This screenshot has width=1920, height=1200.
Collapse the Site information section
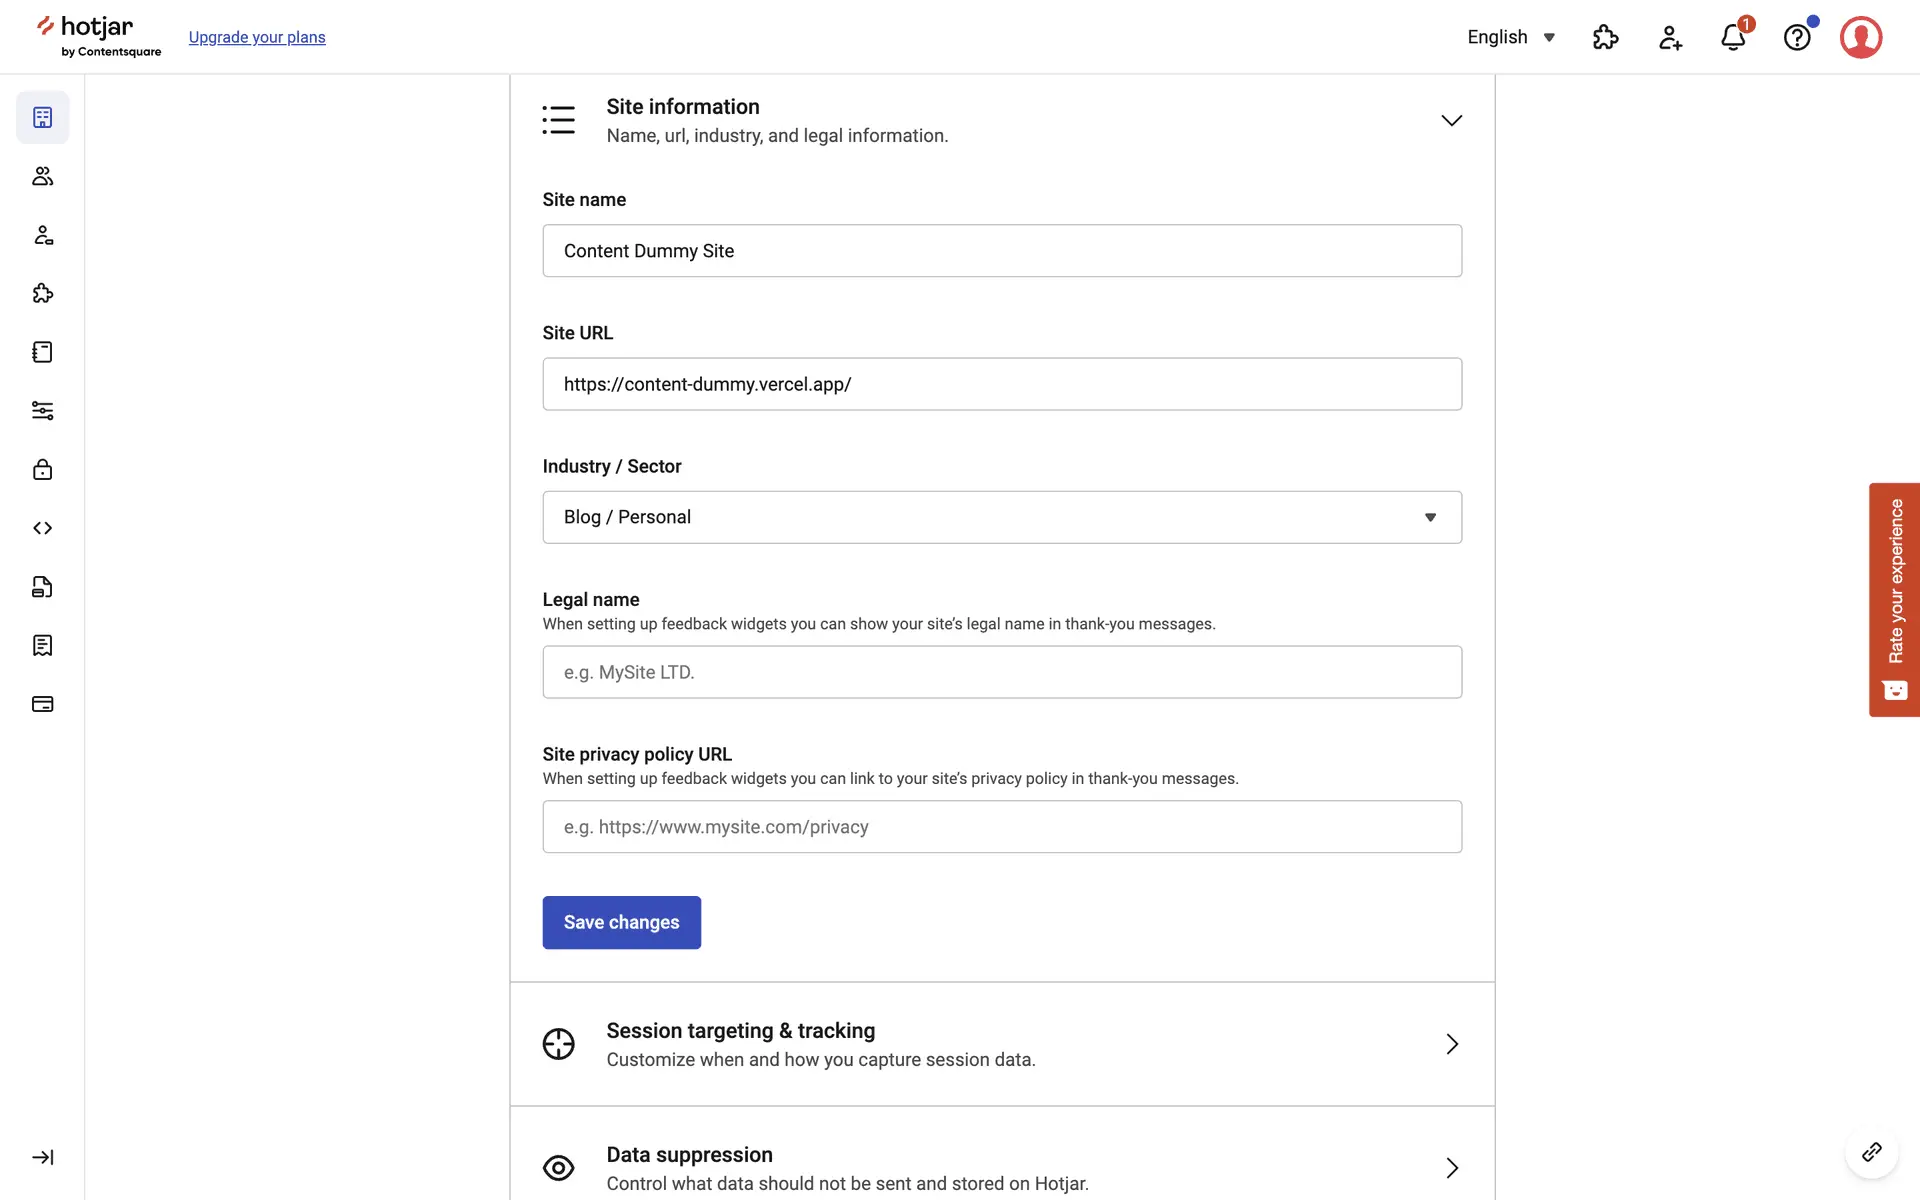click(1451, 120)
